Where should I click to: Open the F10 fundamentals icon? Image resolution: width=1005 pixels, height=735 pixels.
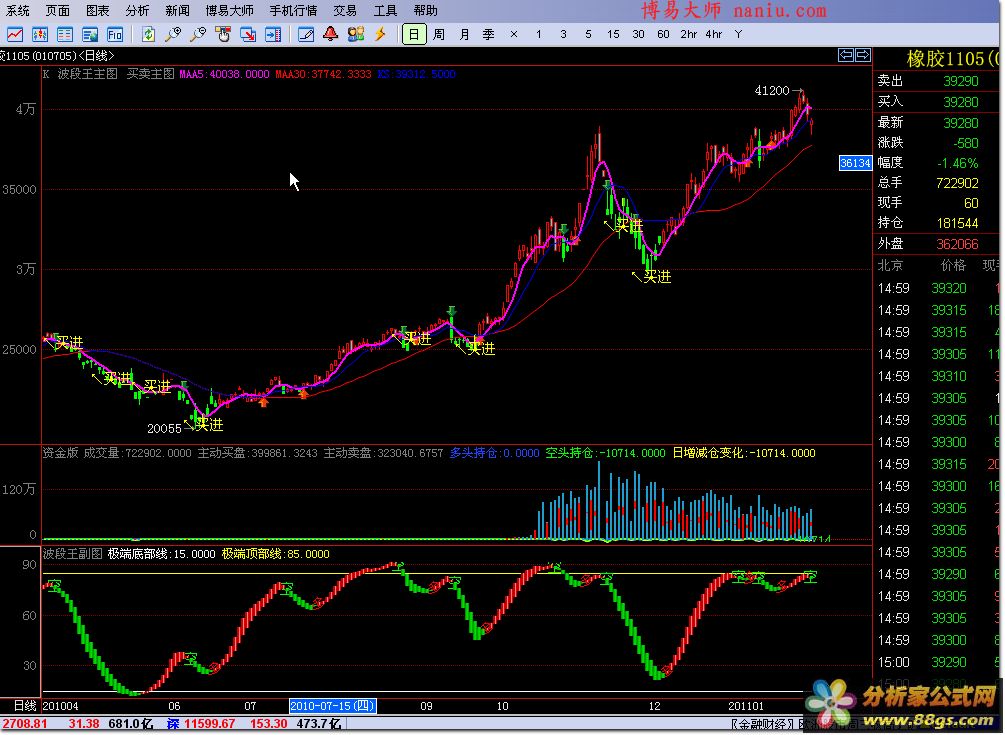point(115,35)
